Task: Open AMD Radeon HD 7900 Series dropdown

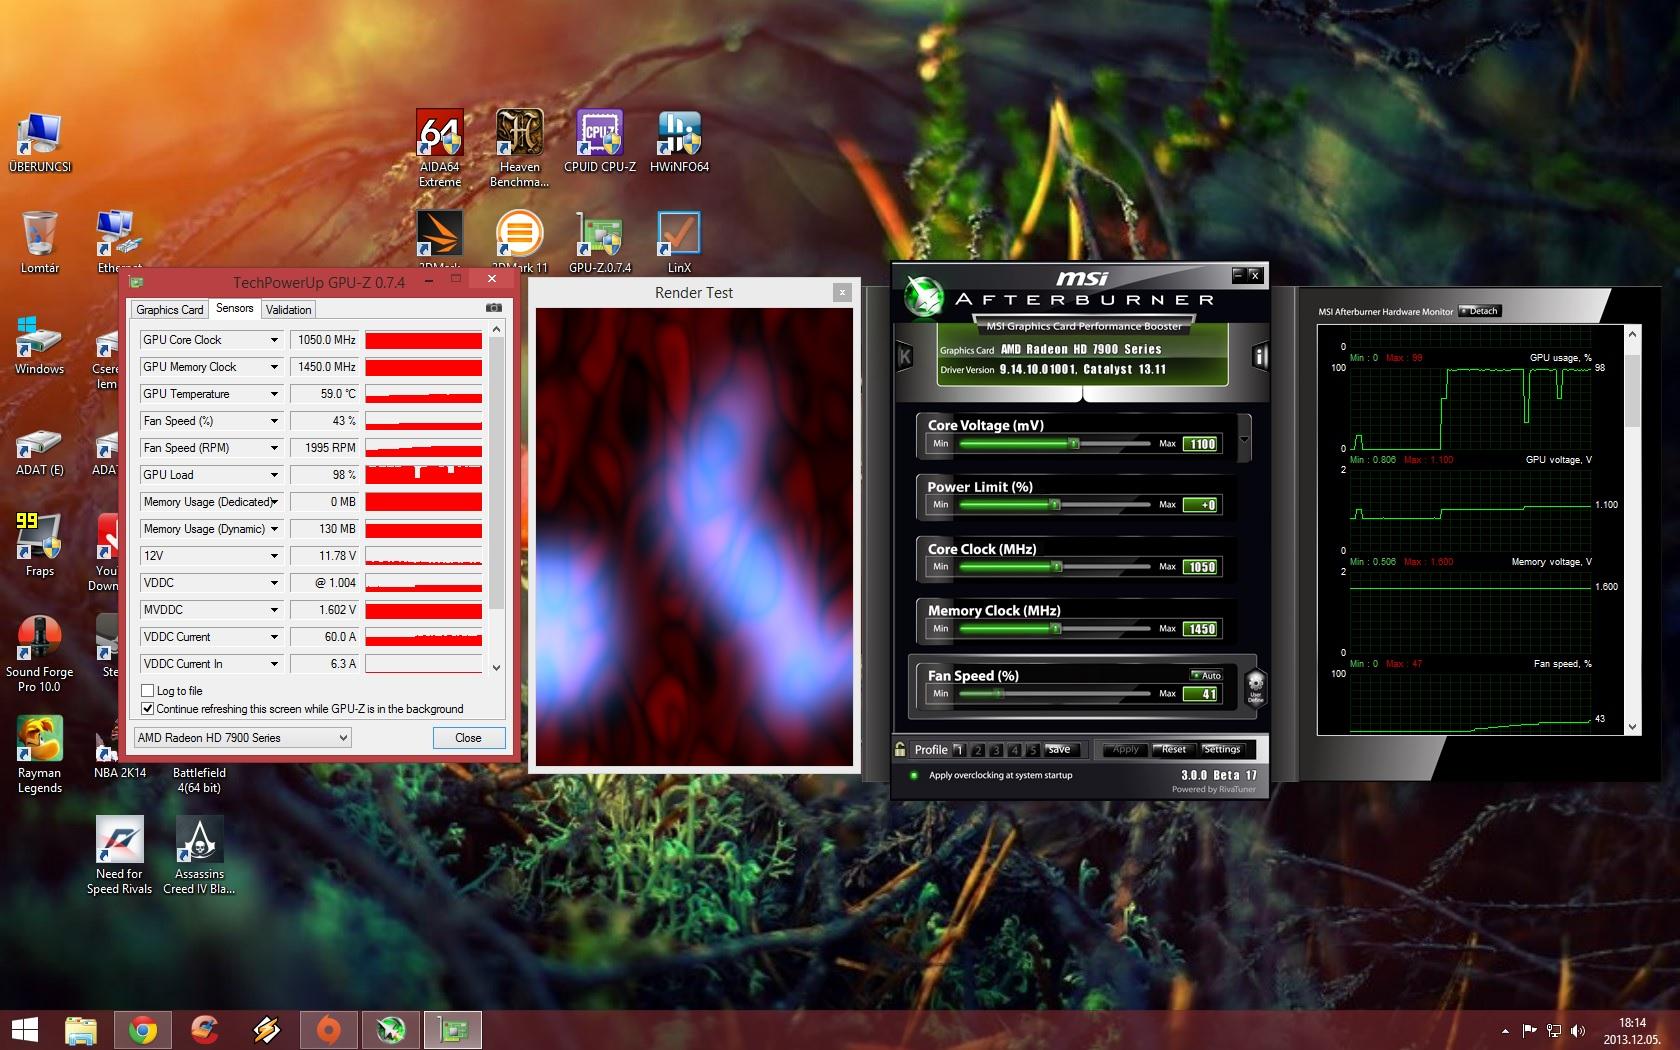Action: point(243,738)
